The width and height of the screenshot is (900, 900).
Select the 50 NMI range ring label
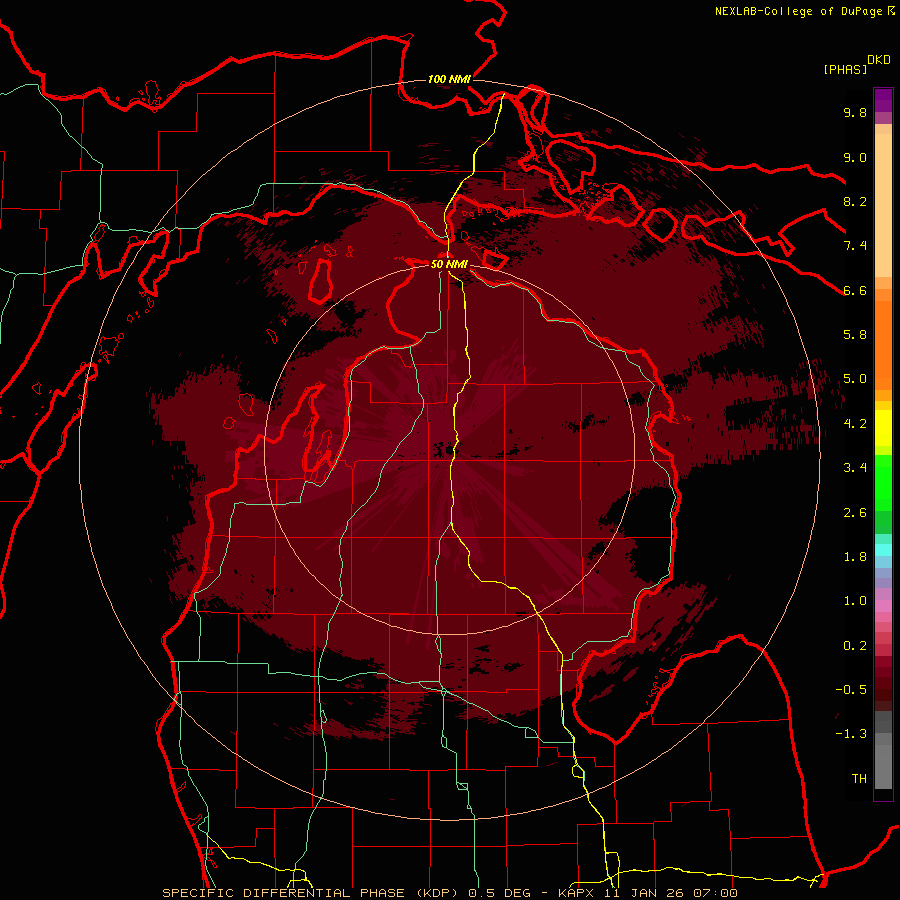(x=449, y=264)
